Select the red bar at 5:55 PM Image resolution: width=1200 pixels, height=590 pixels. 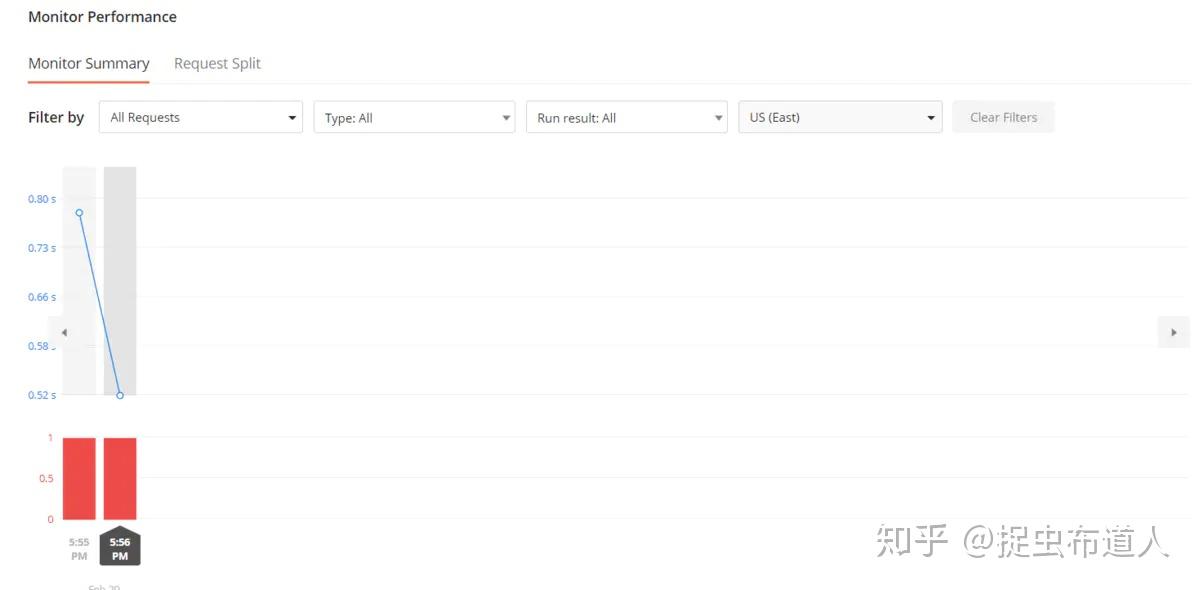pyautogui.click(x=78, y=478)
